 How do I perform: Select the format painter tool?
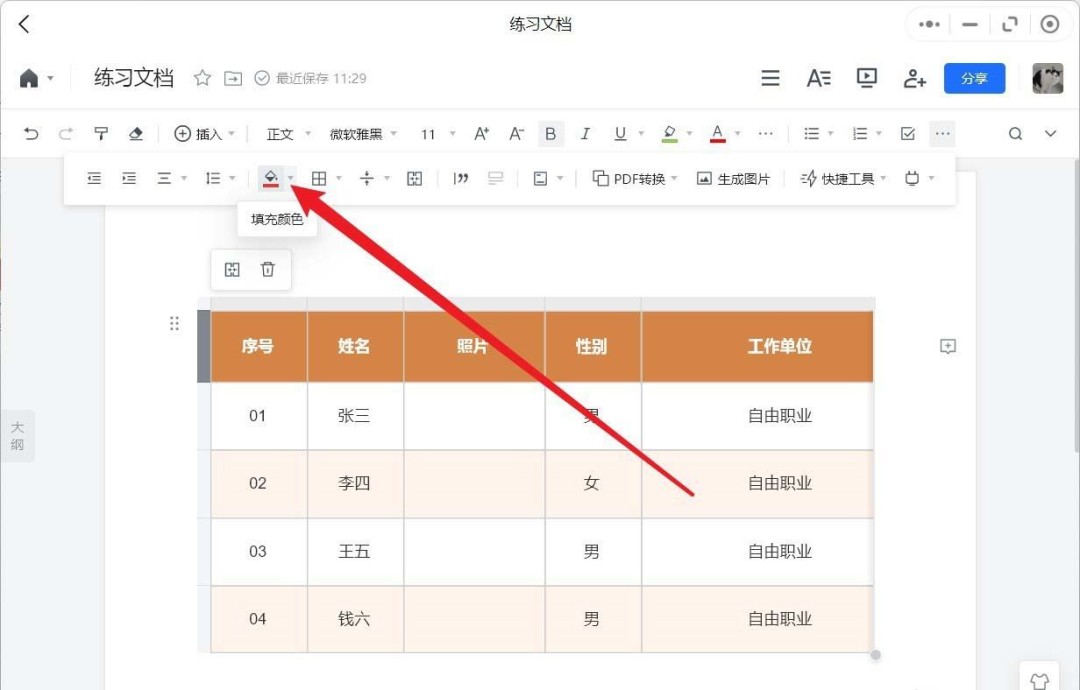coord(101,133)
